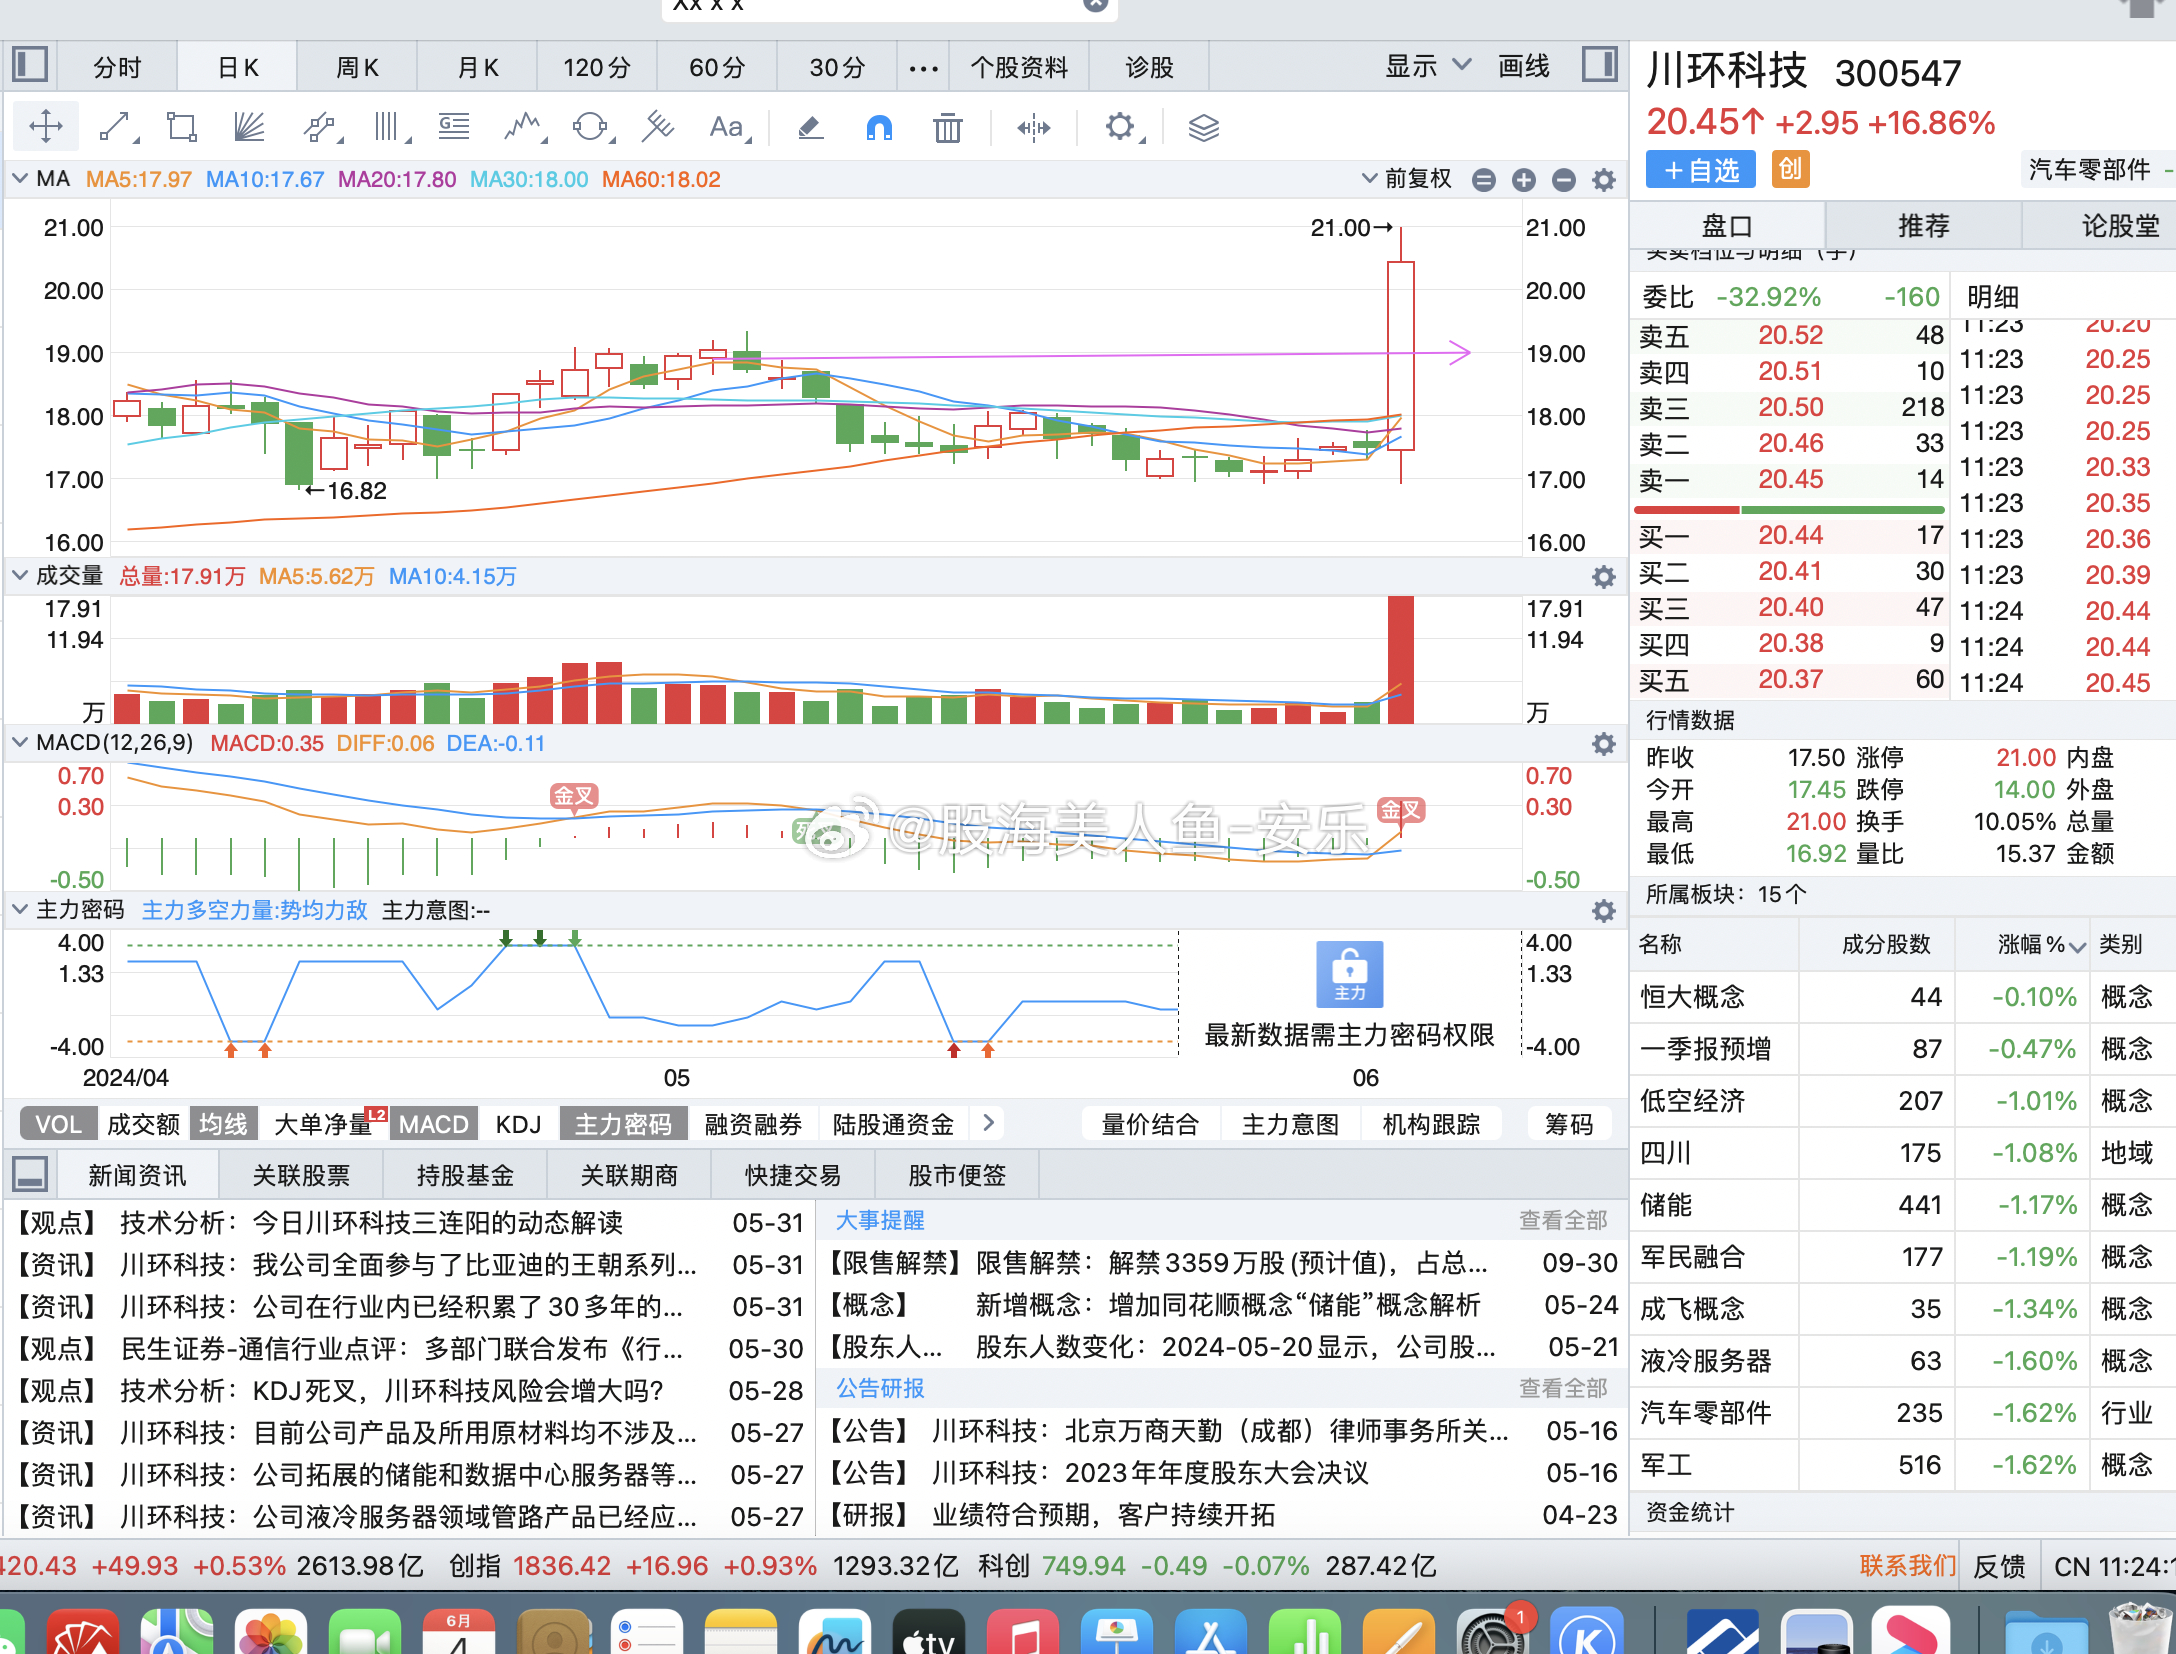Select the rectangle drawing tool

[182, 127]
